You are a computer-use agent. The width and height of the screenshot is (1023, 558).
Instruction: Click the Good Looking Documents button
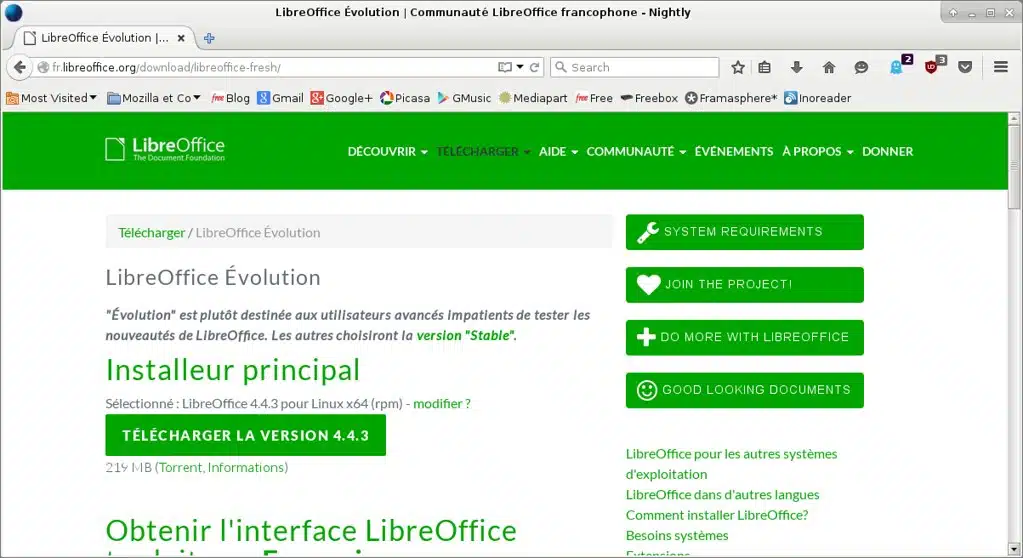click(x=744, y=390)
